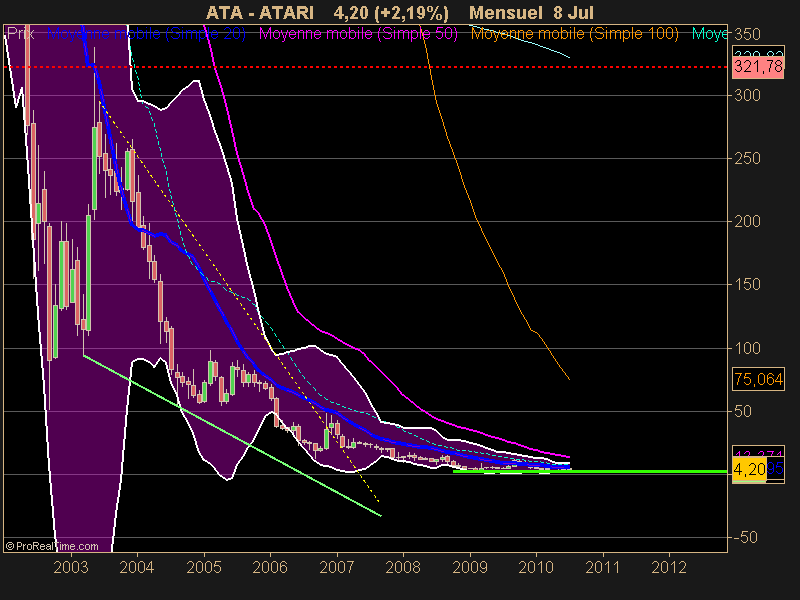Viewport: 800px width, 600px height.
Task: Click the 2003 label on time axis
Action: [71, 567]
